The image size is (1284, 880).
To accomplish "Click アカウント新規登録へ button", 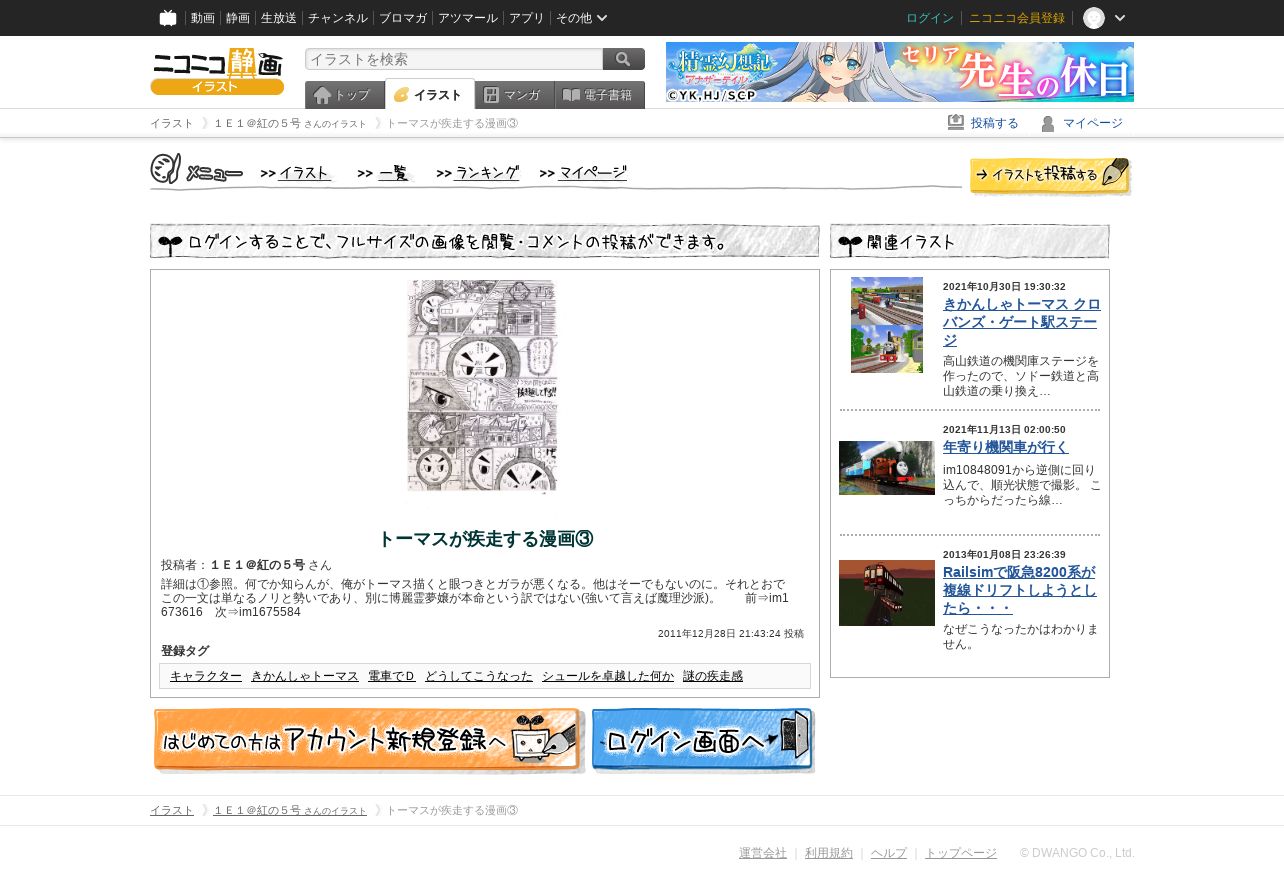I will click(368, 741).
